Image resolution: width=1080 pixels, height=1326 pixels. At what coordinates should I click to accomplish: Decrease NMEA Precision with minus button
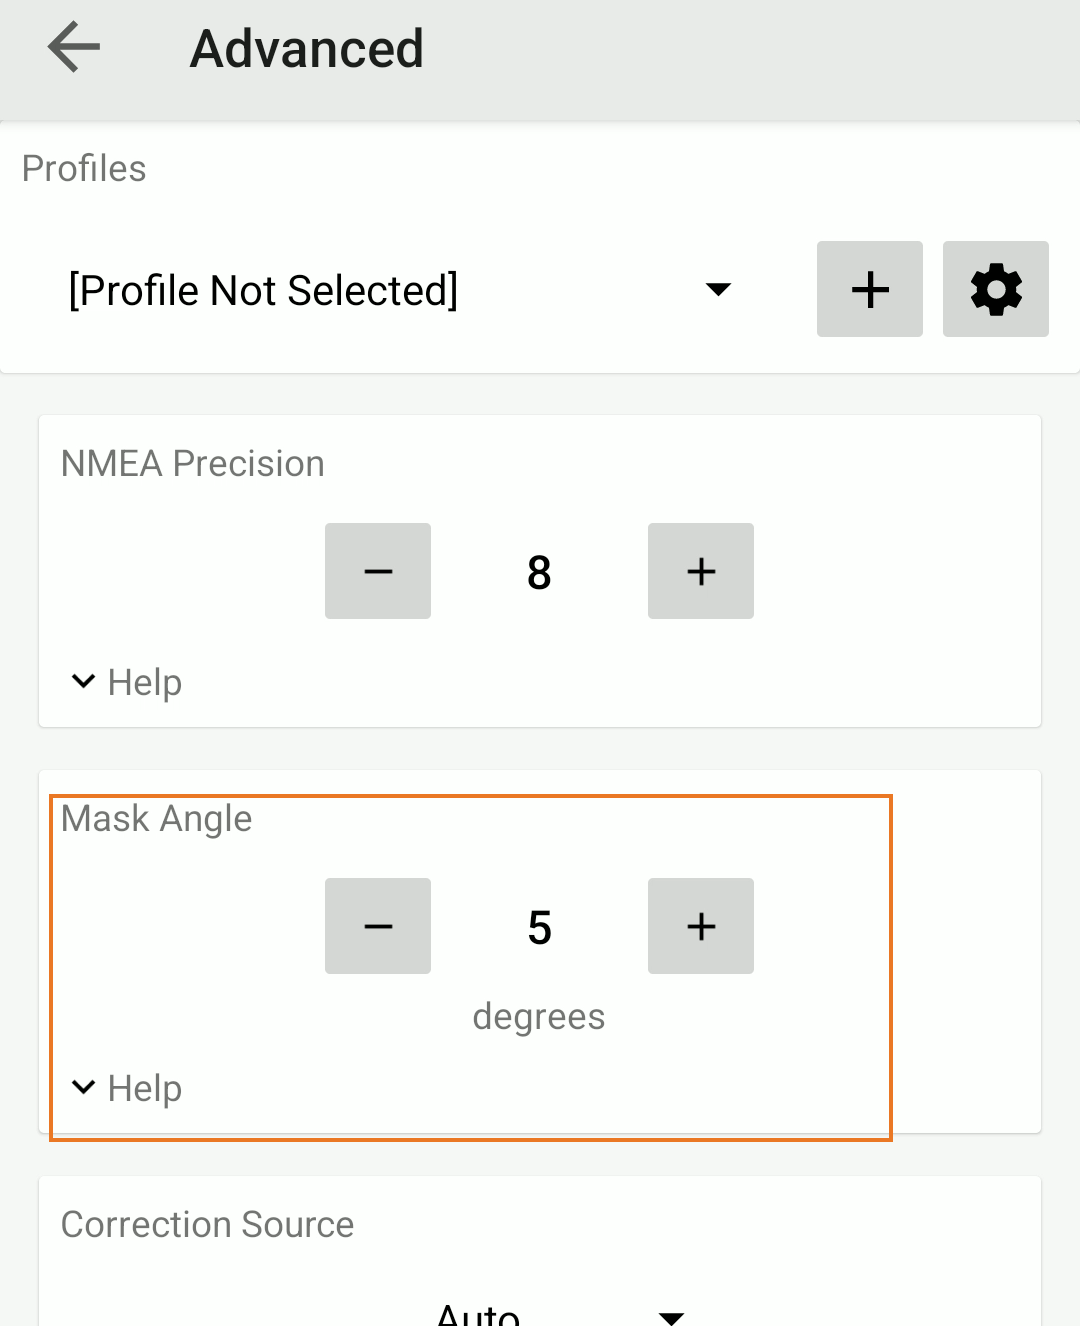pyautogui.click(x=378, y=571)
